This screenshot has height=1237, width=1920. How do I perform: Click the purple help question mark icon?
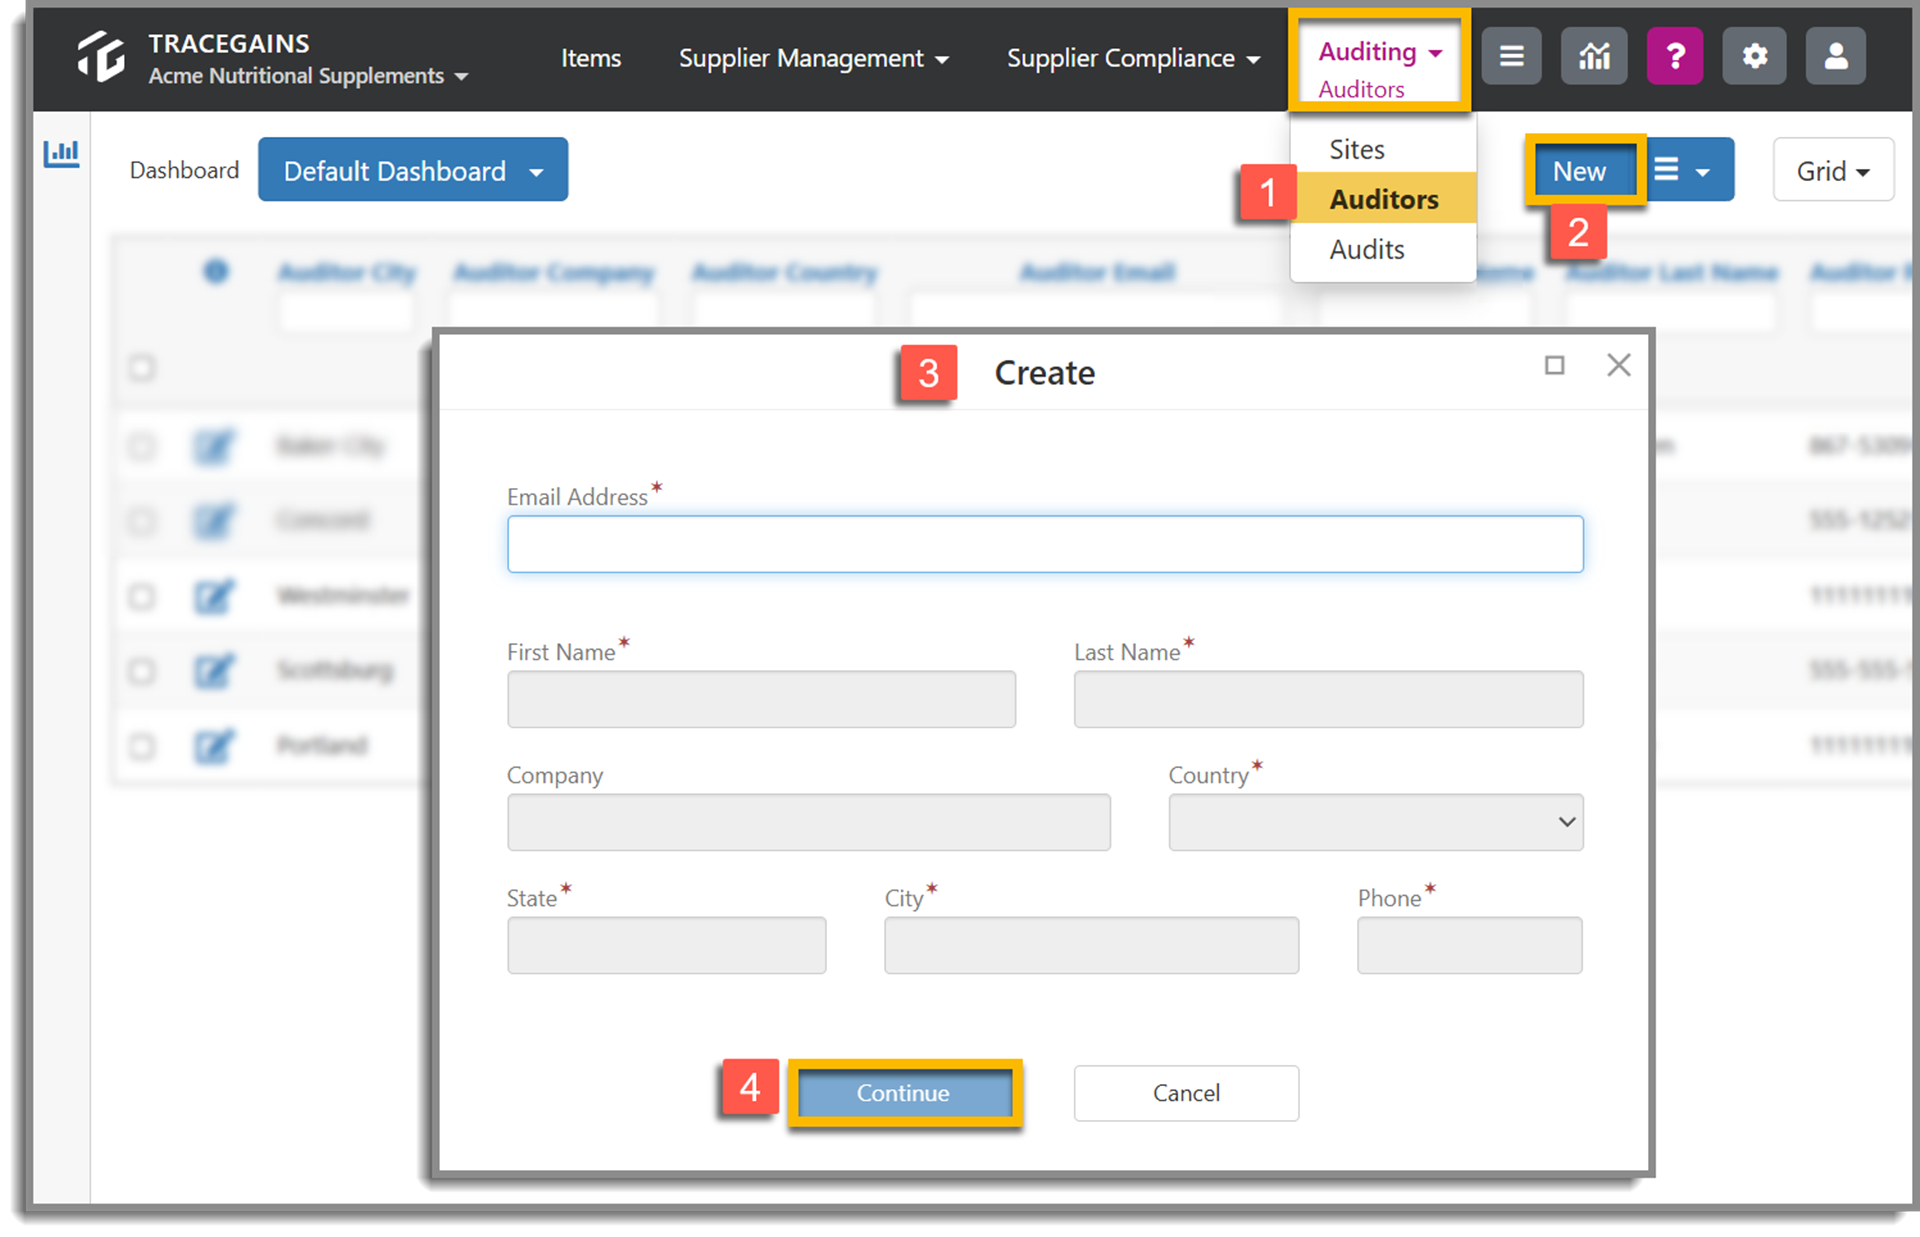[1675, 57]
